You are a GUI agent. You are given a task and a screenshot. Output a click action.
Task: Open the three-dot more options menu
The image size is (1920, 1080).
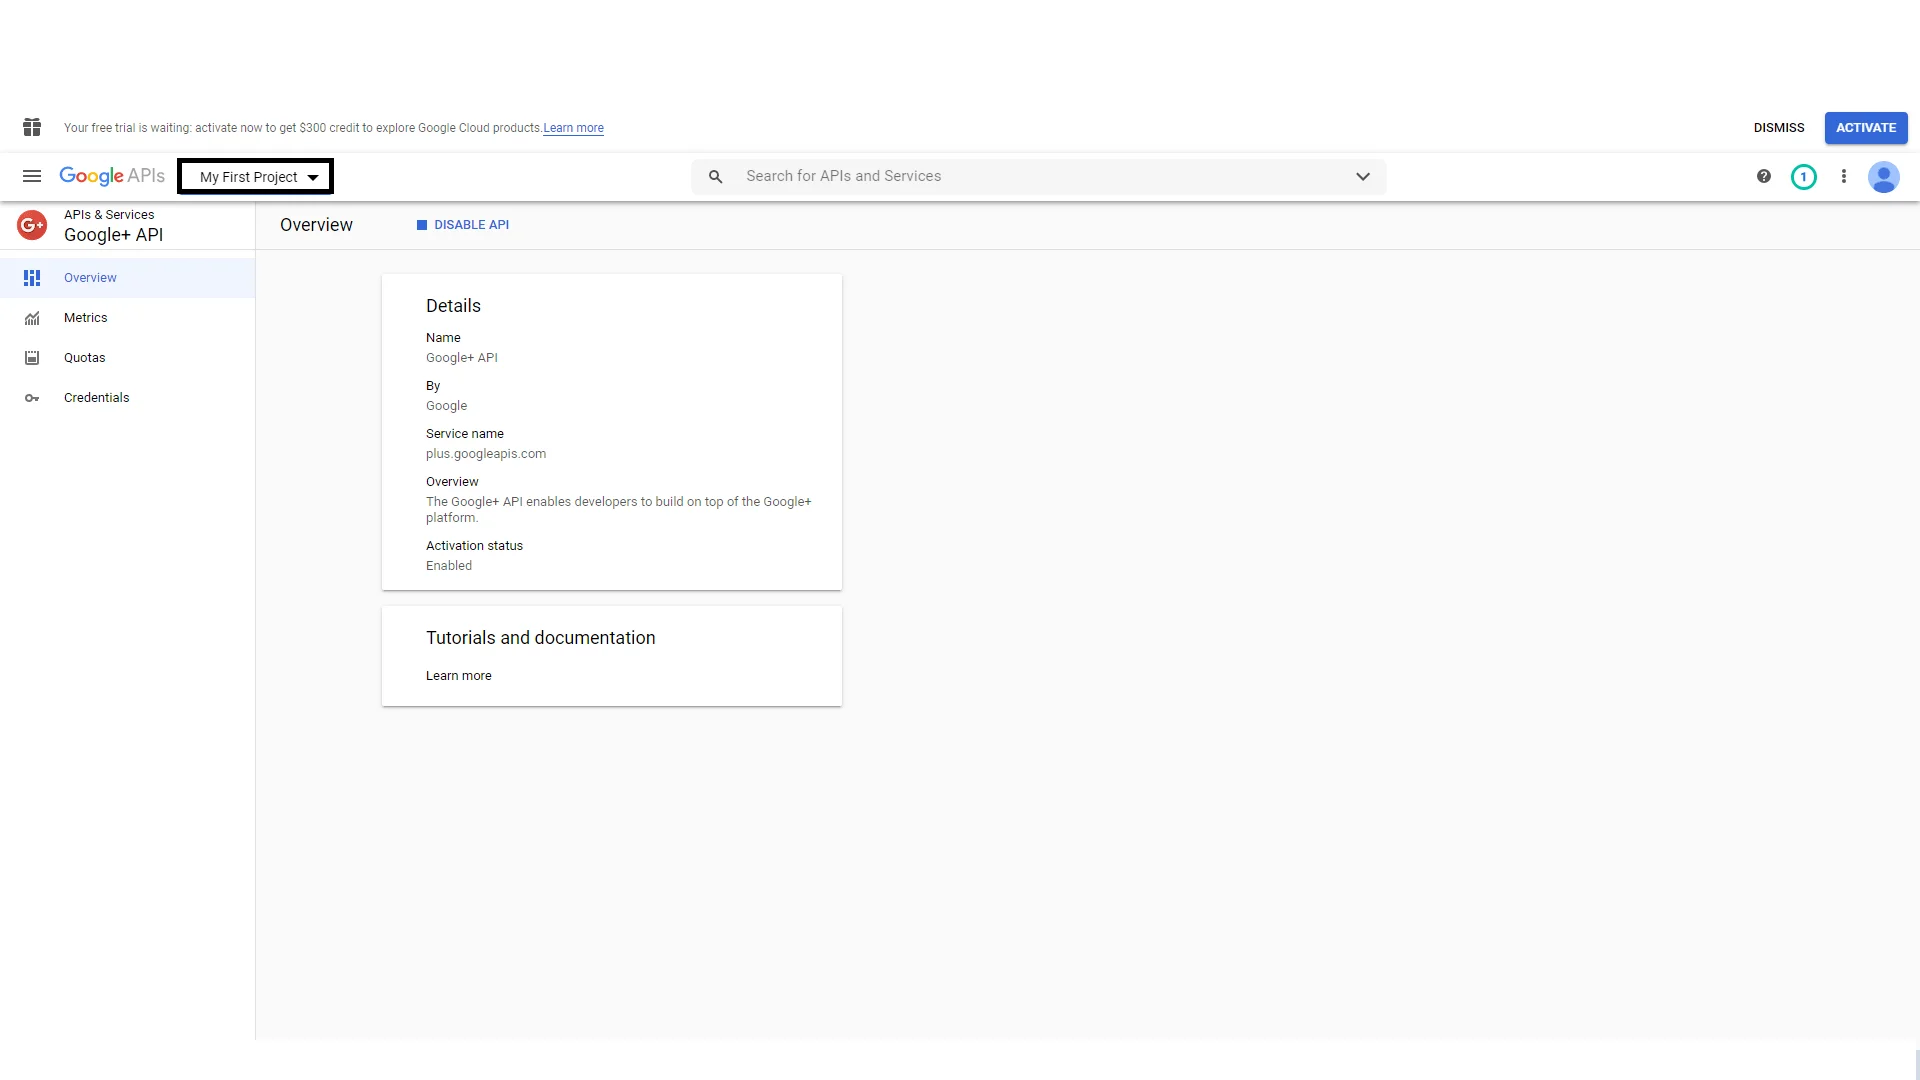click(x=1843, y=176)
